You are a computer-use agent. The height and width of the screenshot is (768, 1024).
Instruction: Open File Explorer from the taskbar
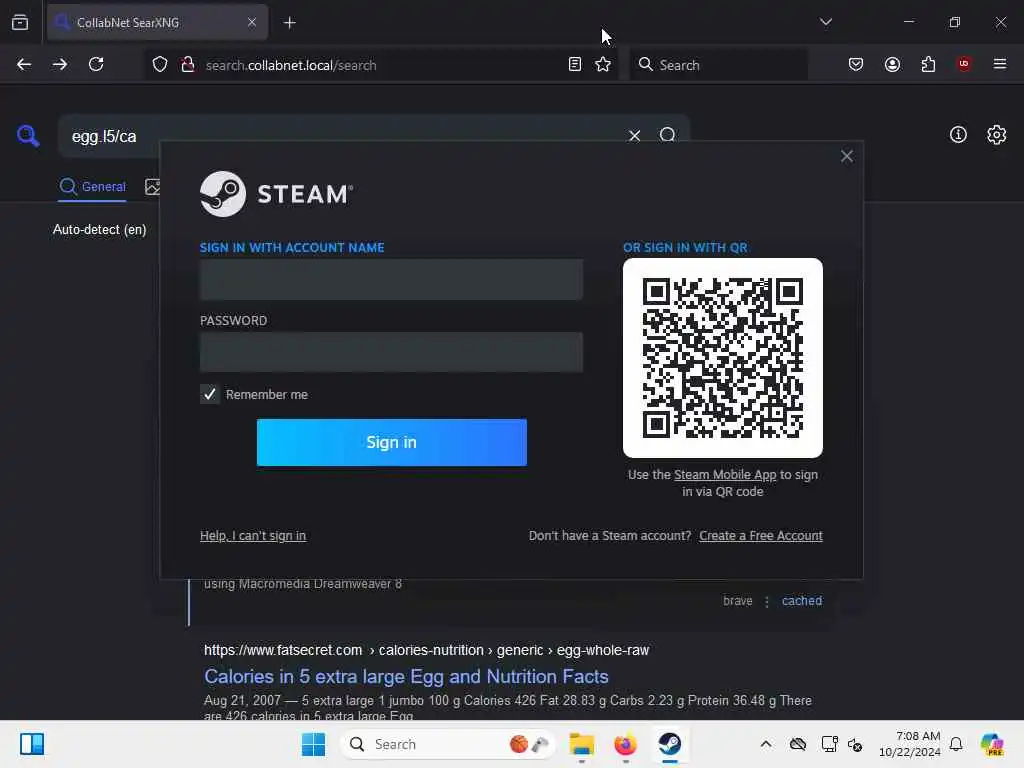[581, 744]
